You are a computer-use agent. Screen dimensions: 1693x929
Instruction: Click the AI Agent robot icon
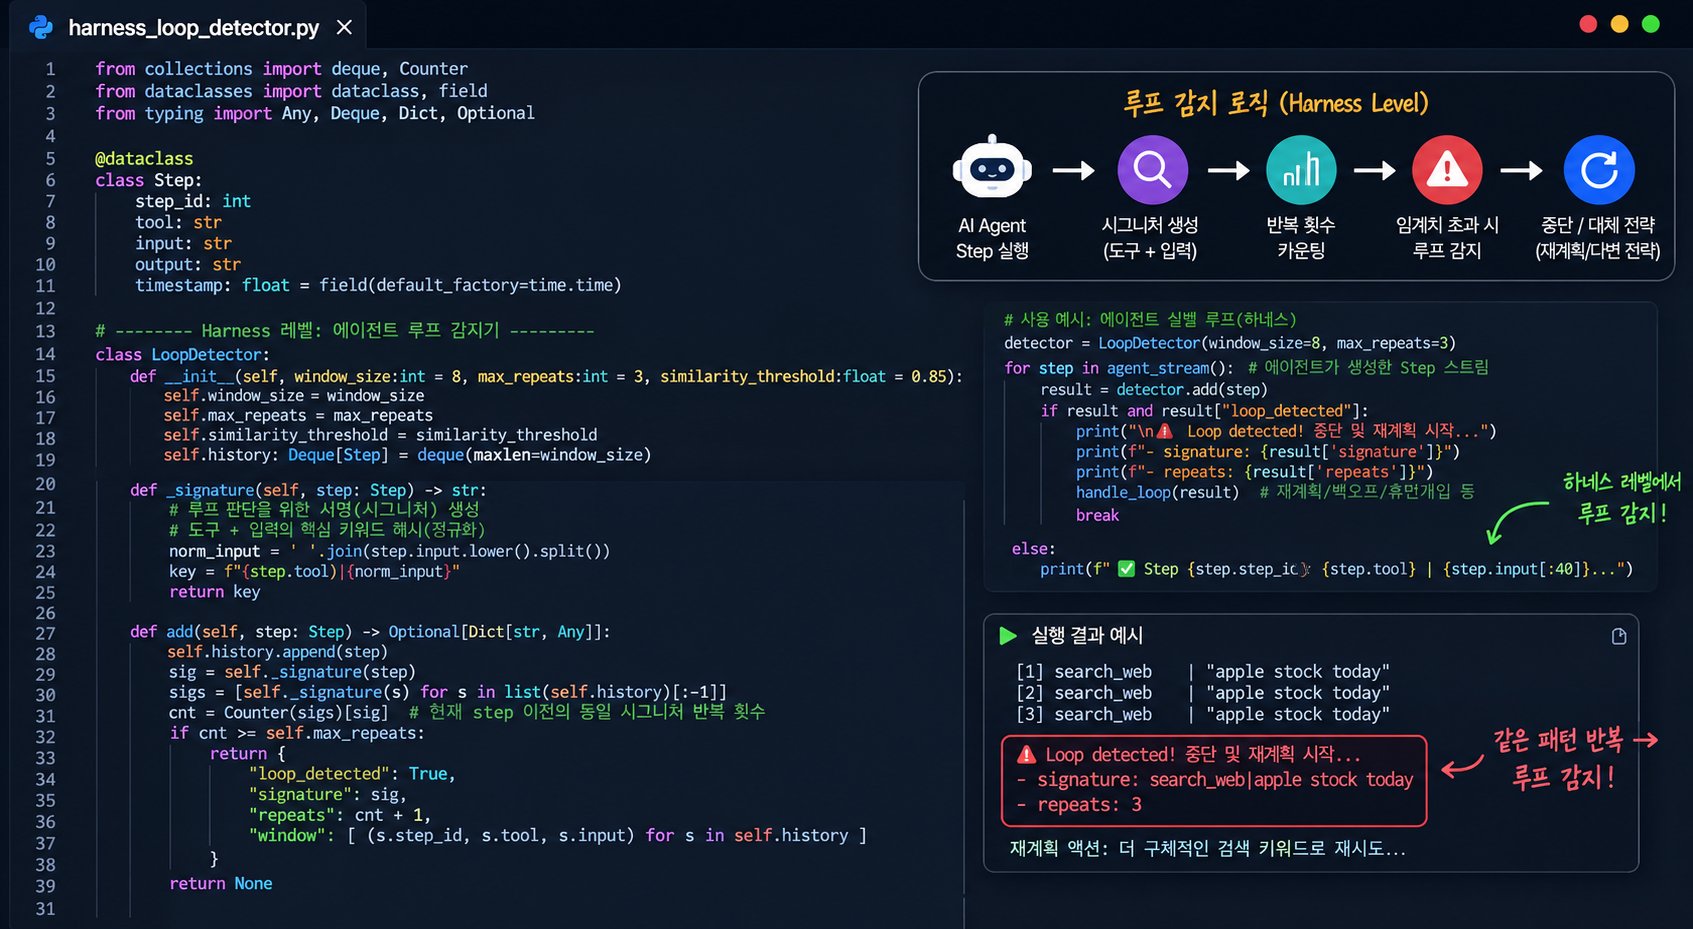(x=991, y=167)
